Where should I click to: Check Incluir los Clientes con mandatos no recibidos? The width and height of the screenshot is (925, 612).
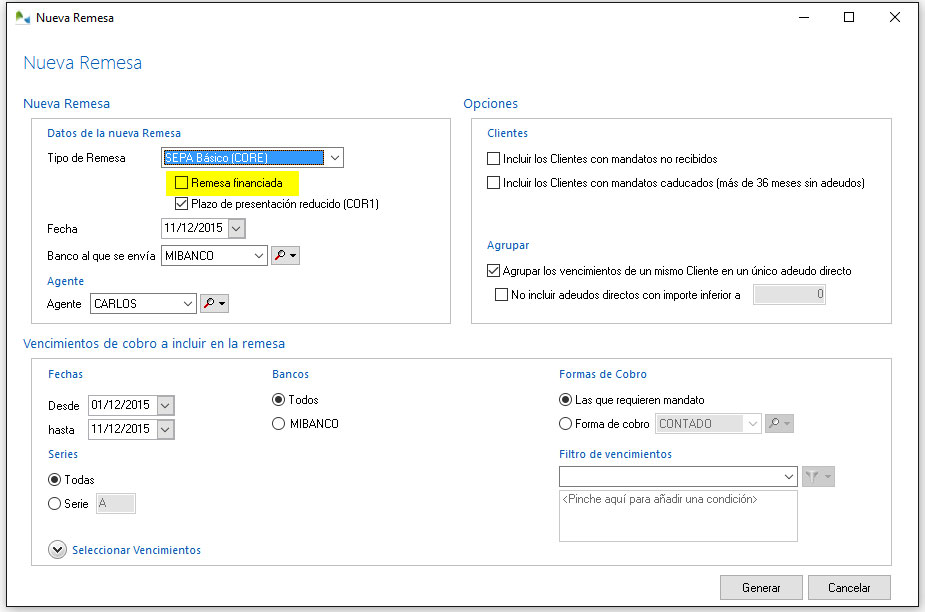493,159
